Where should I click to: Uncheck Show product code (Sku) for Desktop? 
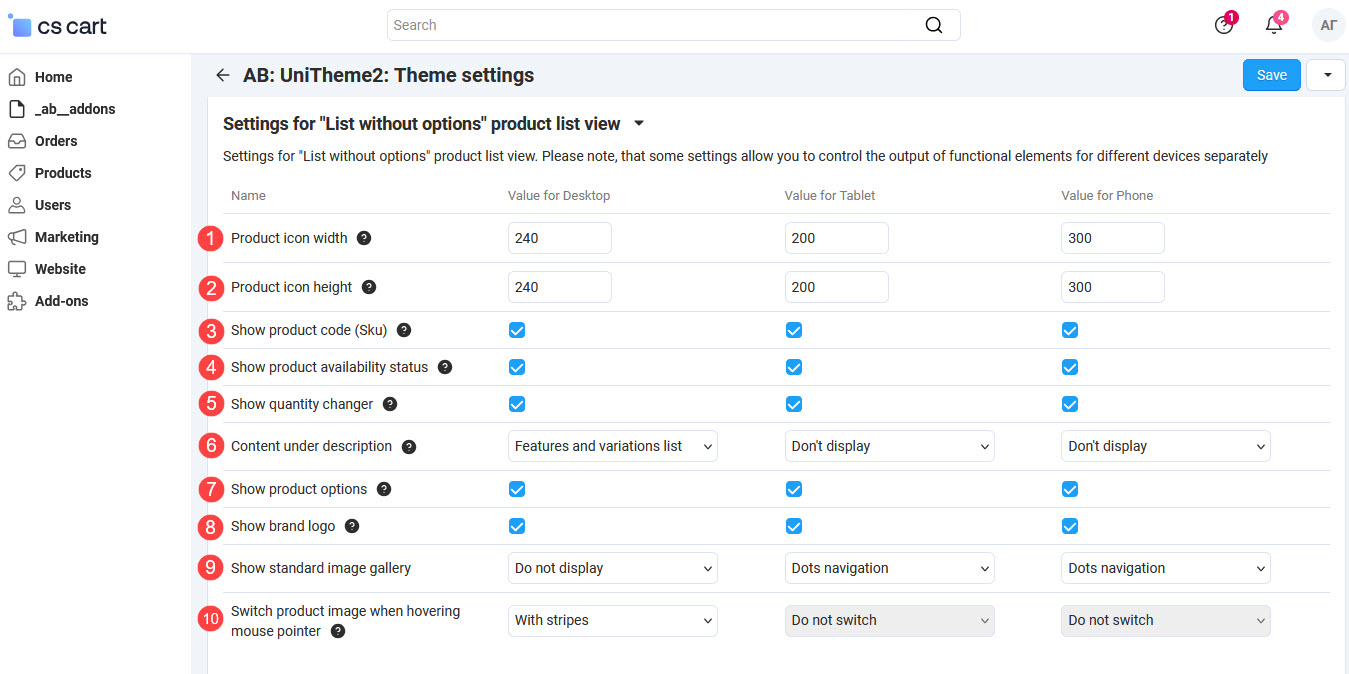517,330
